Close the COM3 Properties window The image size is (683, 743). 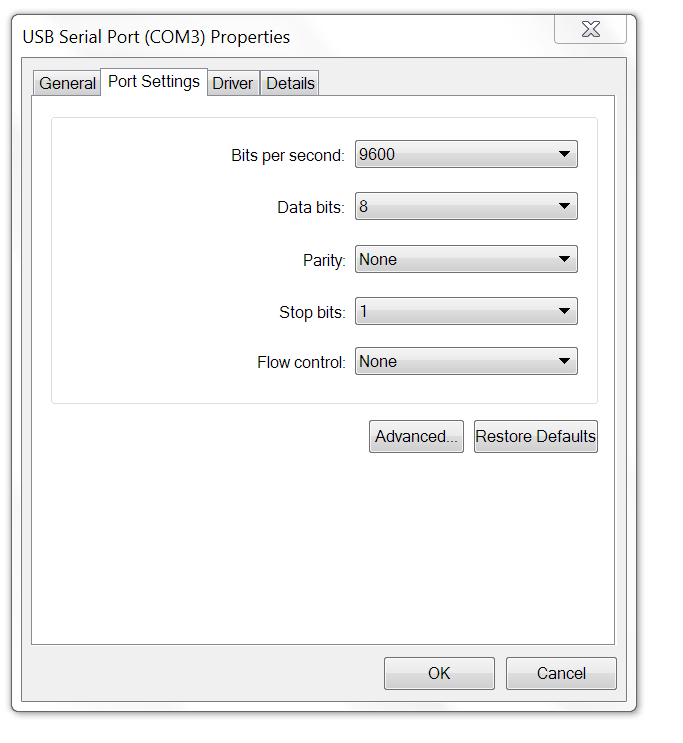[591, 29]
